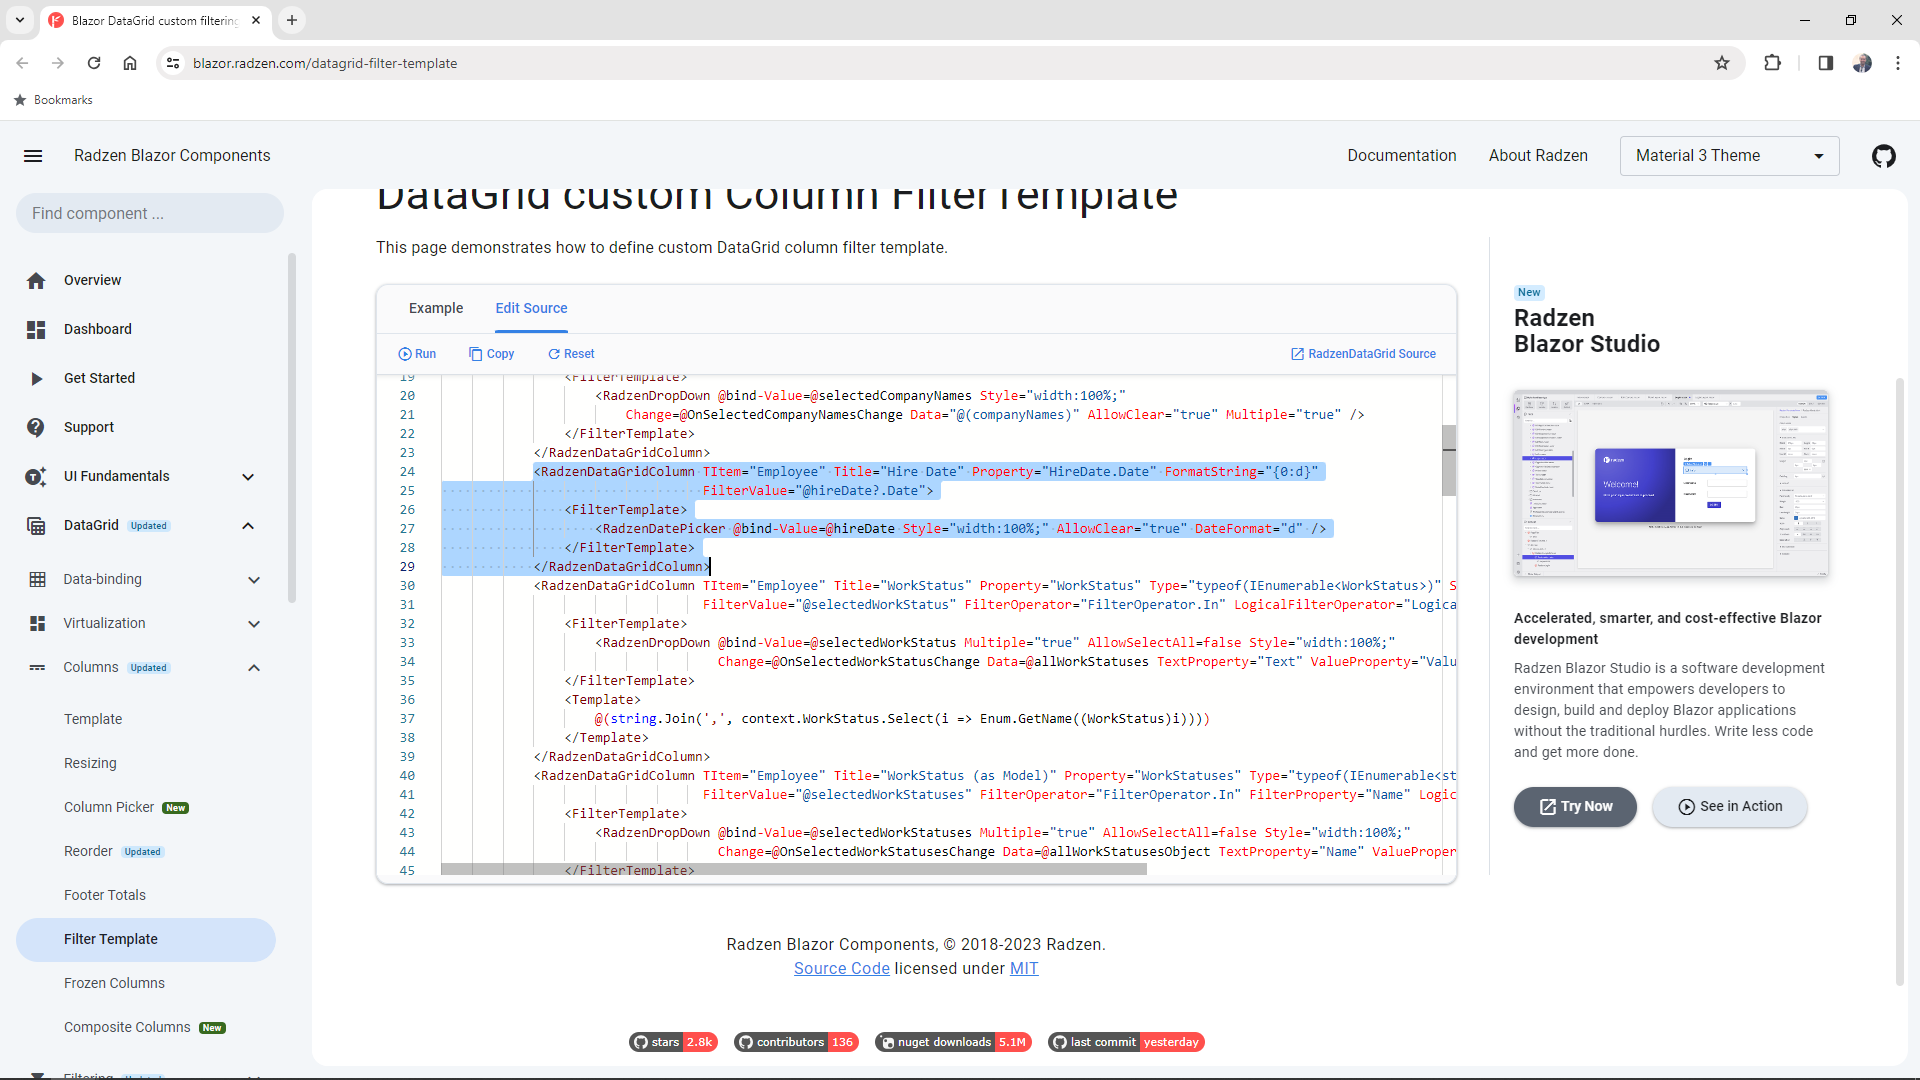Copy the source code

pyautogui.click(x=491, y=354)
